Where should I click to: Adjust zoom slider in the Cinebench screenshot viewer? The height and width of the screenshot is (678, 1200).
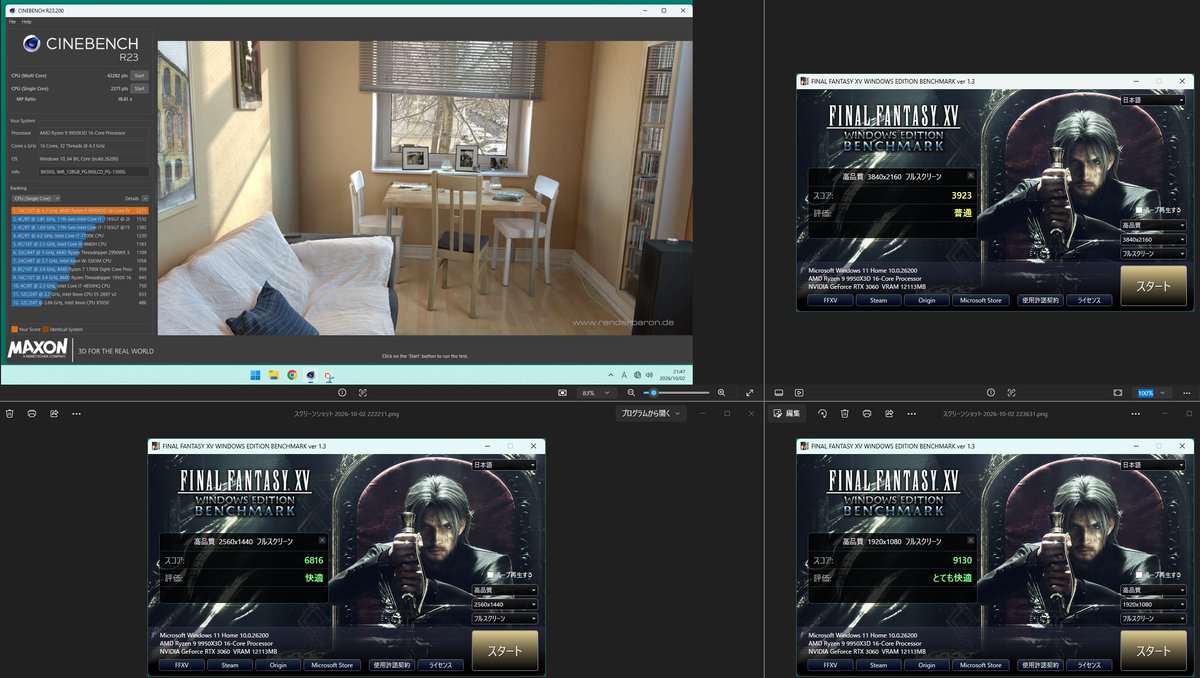point(677,393)
